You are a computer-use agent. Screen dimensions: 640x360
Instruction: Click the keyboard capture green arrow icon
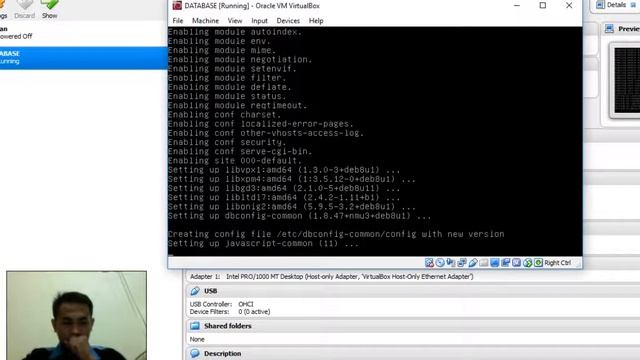pos(538,263)
